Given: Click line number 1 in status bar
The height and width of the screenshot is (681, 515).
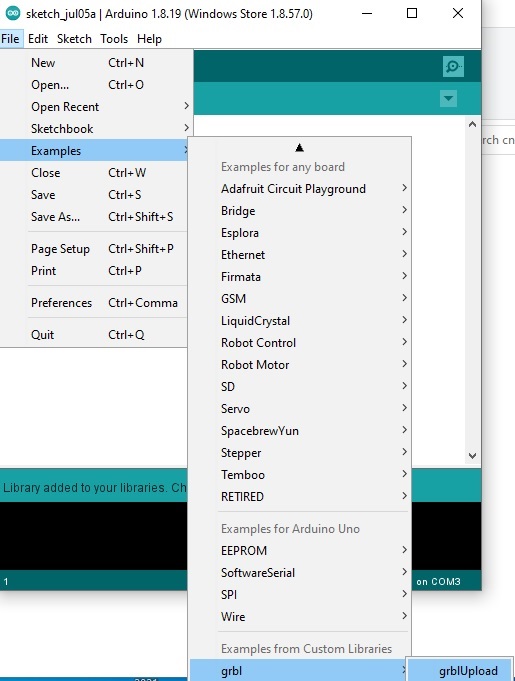Looking at the screenshot, I should click(x=6, y=582).
